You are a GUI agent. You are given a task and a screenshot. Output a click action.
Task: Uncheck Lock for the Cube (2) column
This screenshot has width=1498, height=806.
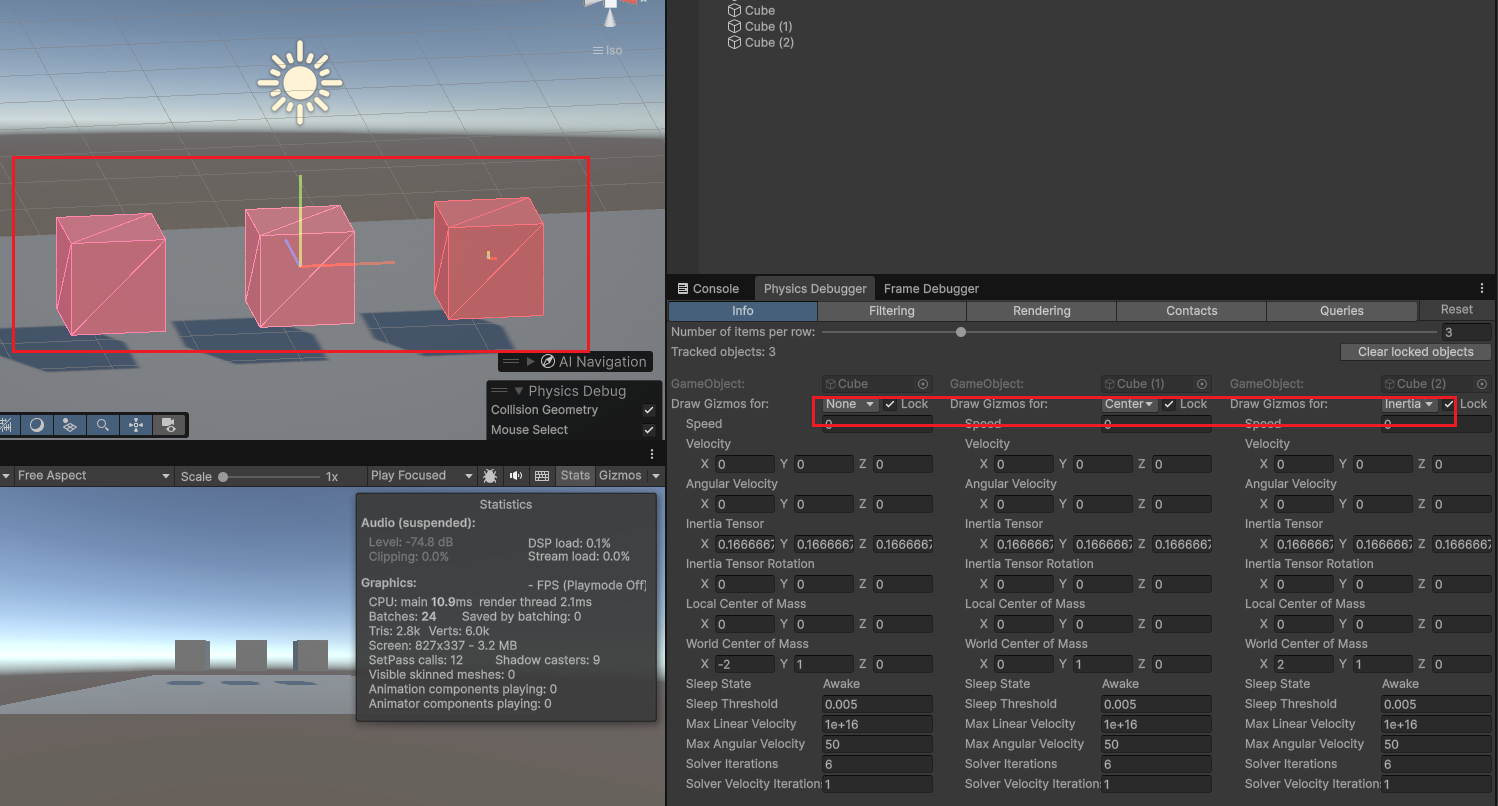coord(1448,404)
